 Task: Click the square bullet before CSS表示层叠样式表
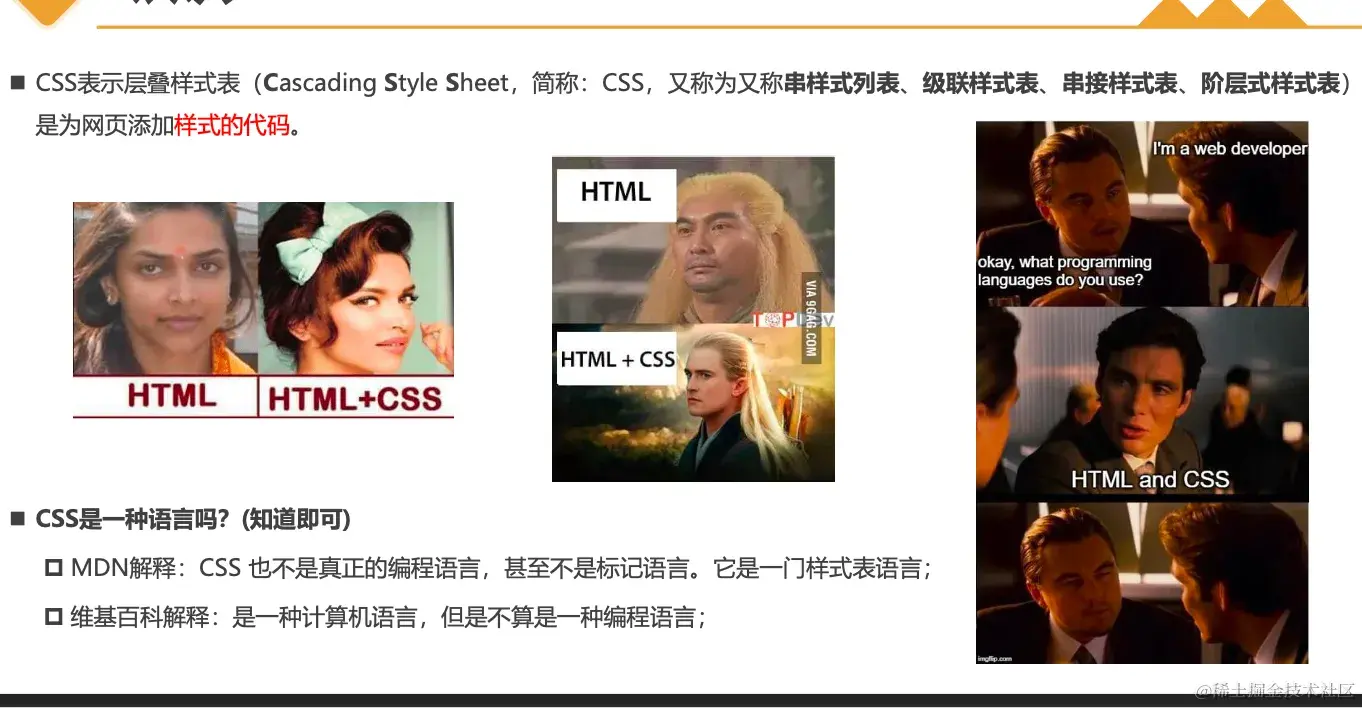coord(18,83)
